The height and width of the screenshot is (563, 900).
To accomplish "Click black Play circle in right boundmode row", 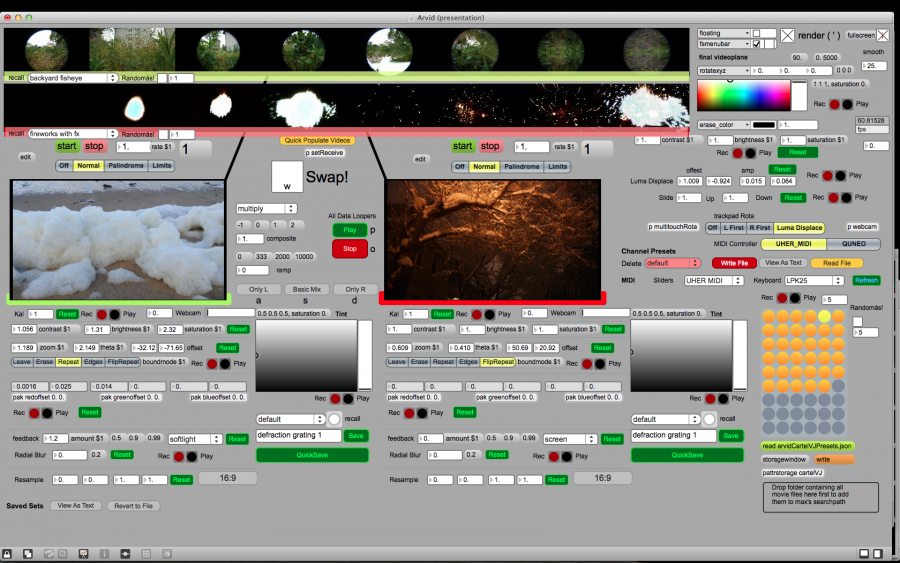I will pos(600,364).
